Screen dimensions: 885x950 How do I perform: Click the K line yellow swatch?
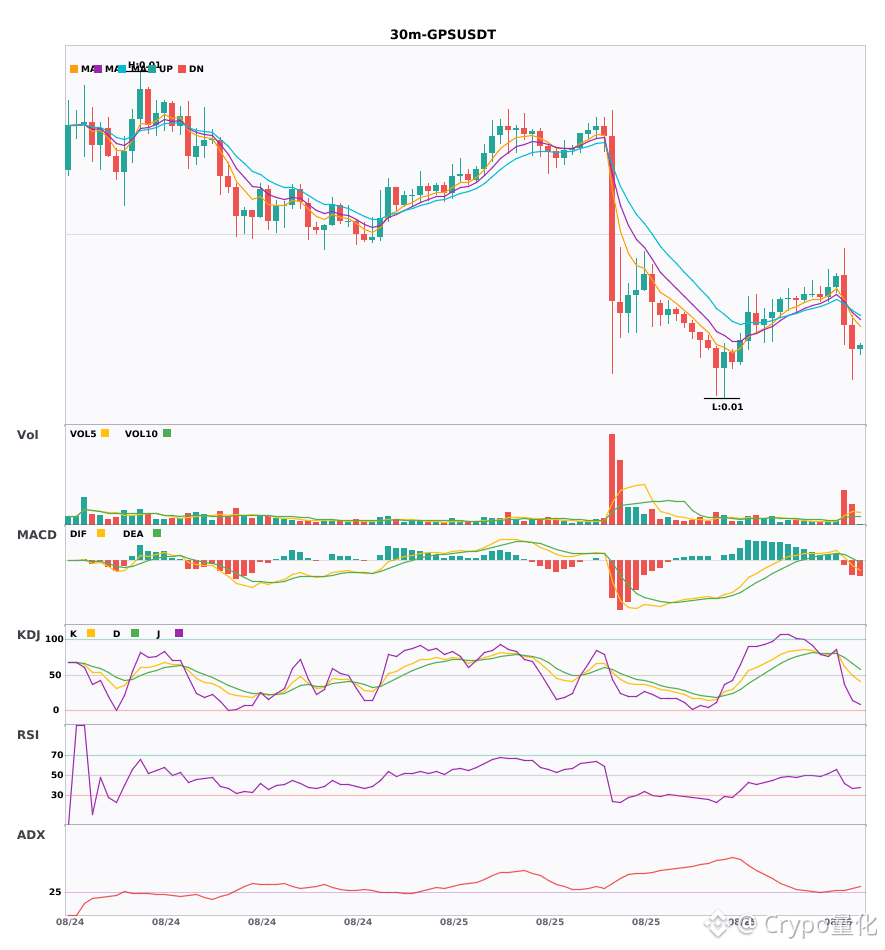pos(91,633)
